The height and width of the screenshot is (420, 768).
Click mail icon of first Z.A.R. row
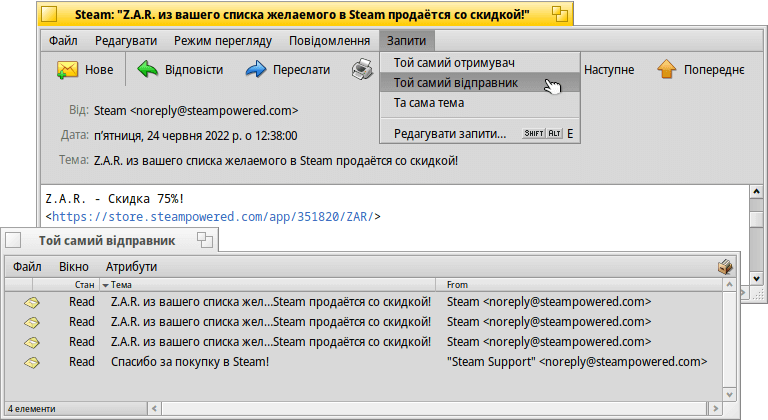tap(32, 302)
